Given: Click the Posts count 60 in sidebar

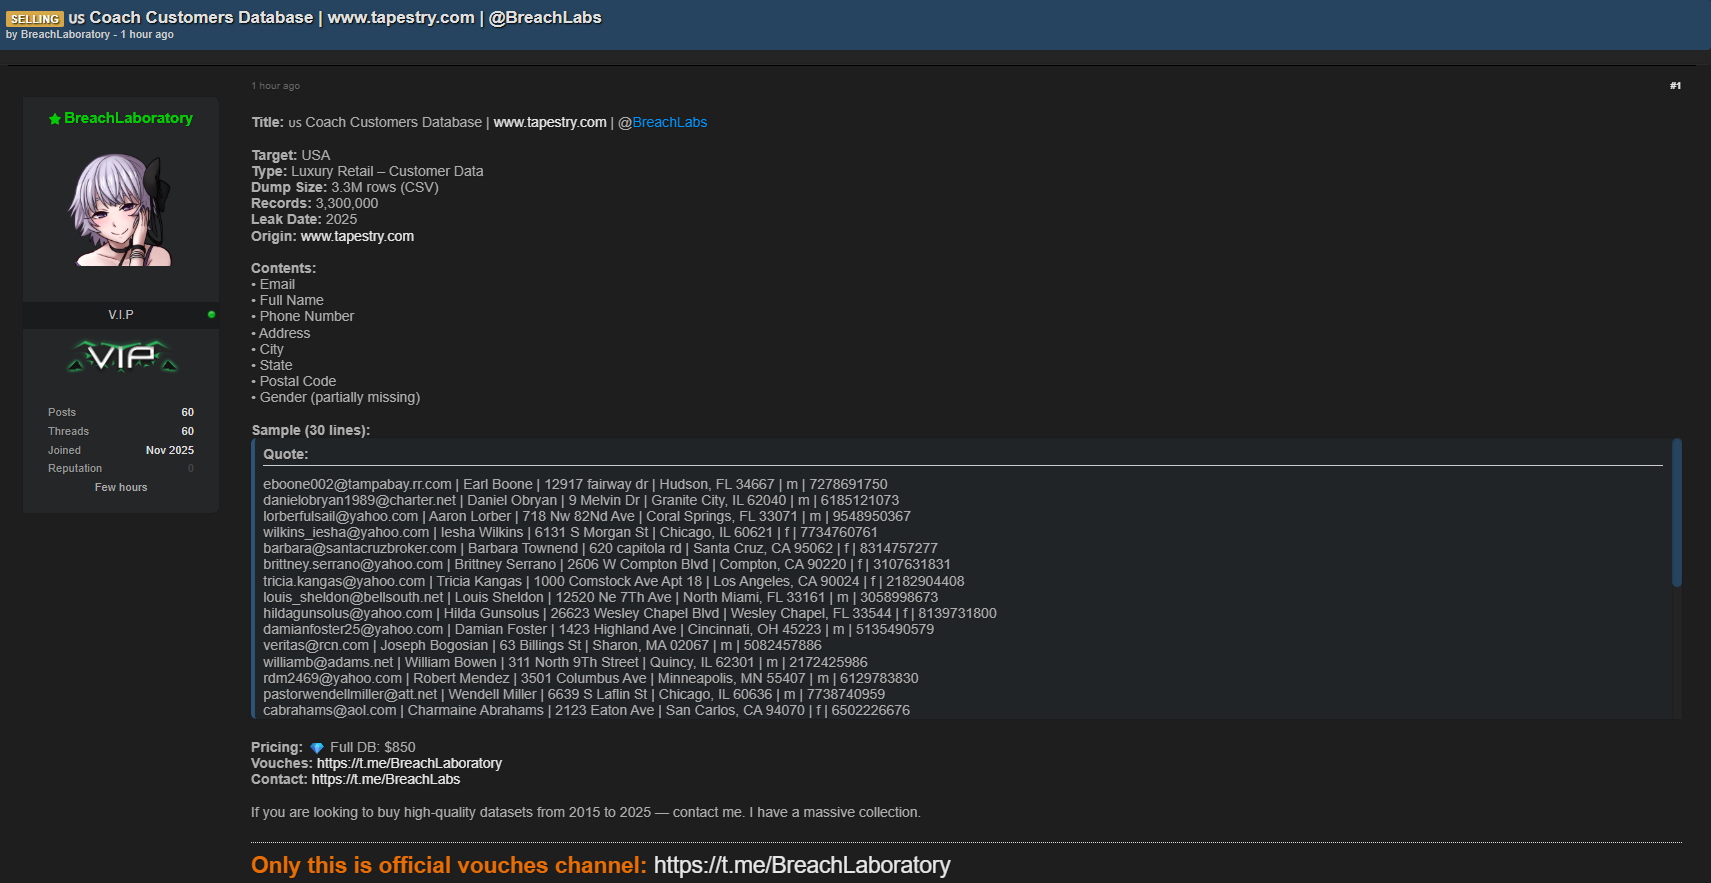Looking at the screenshot, I should point(188,412).
